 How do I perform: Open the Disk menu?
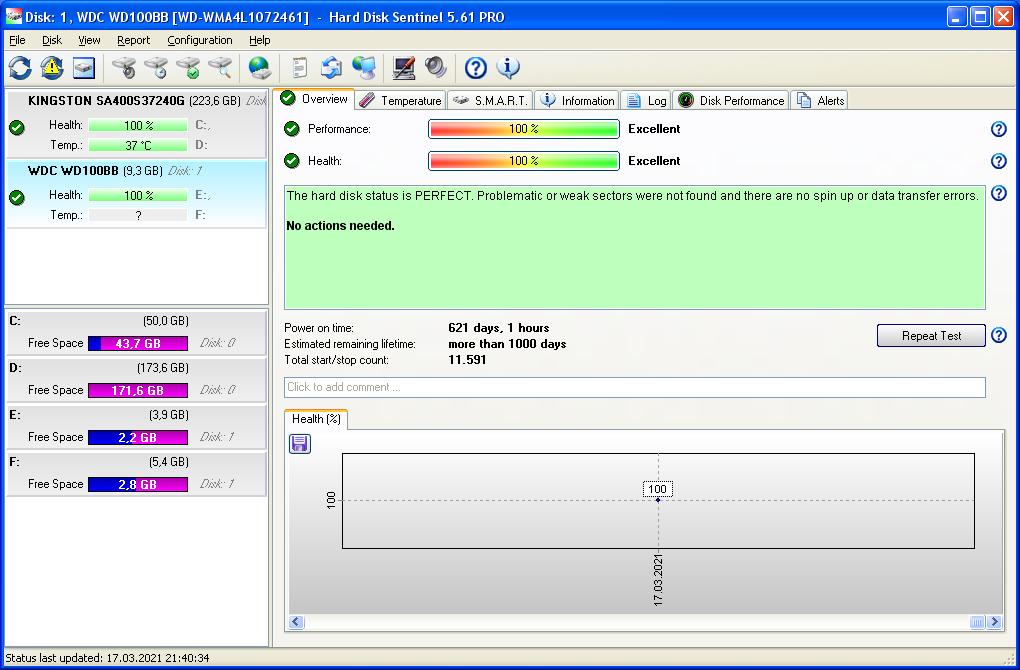click(x=52, y=40)
